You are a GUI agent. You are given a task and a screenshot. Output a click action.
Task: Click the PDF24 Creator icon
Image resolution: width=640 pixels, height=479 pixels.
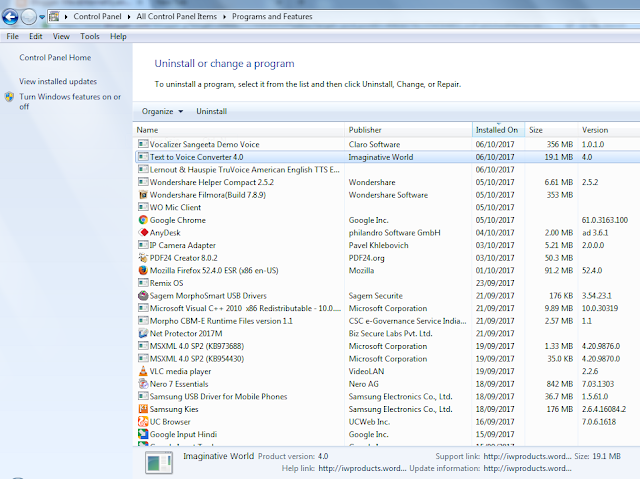point(143,258)
